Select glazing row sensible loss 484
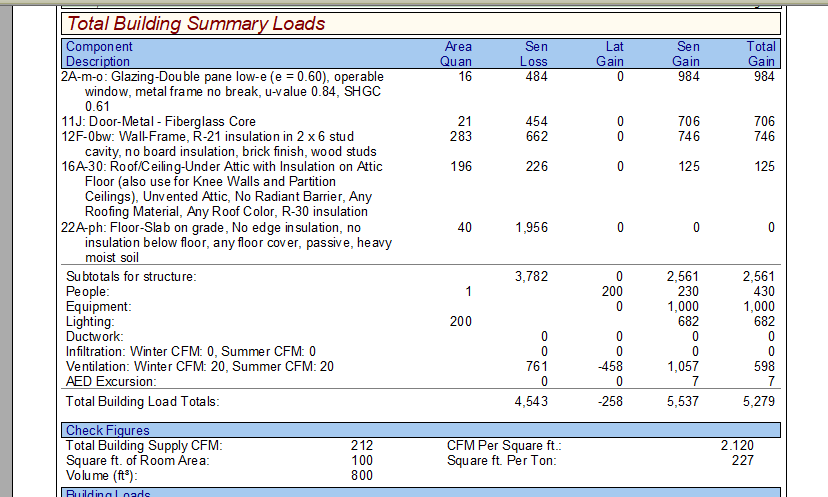This screenshot has width=828, height=497. point(537,77)
